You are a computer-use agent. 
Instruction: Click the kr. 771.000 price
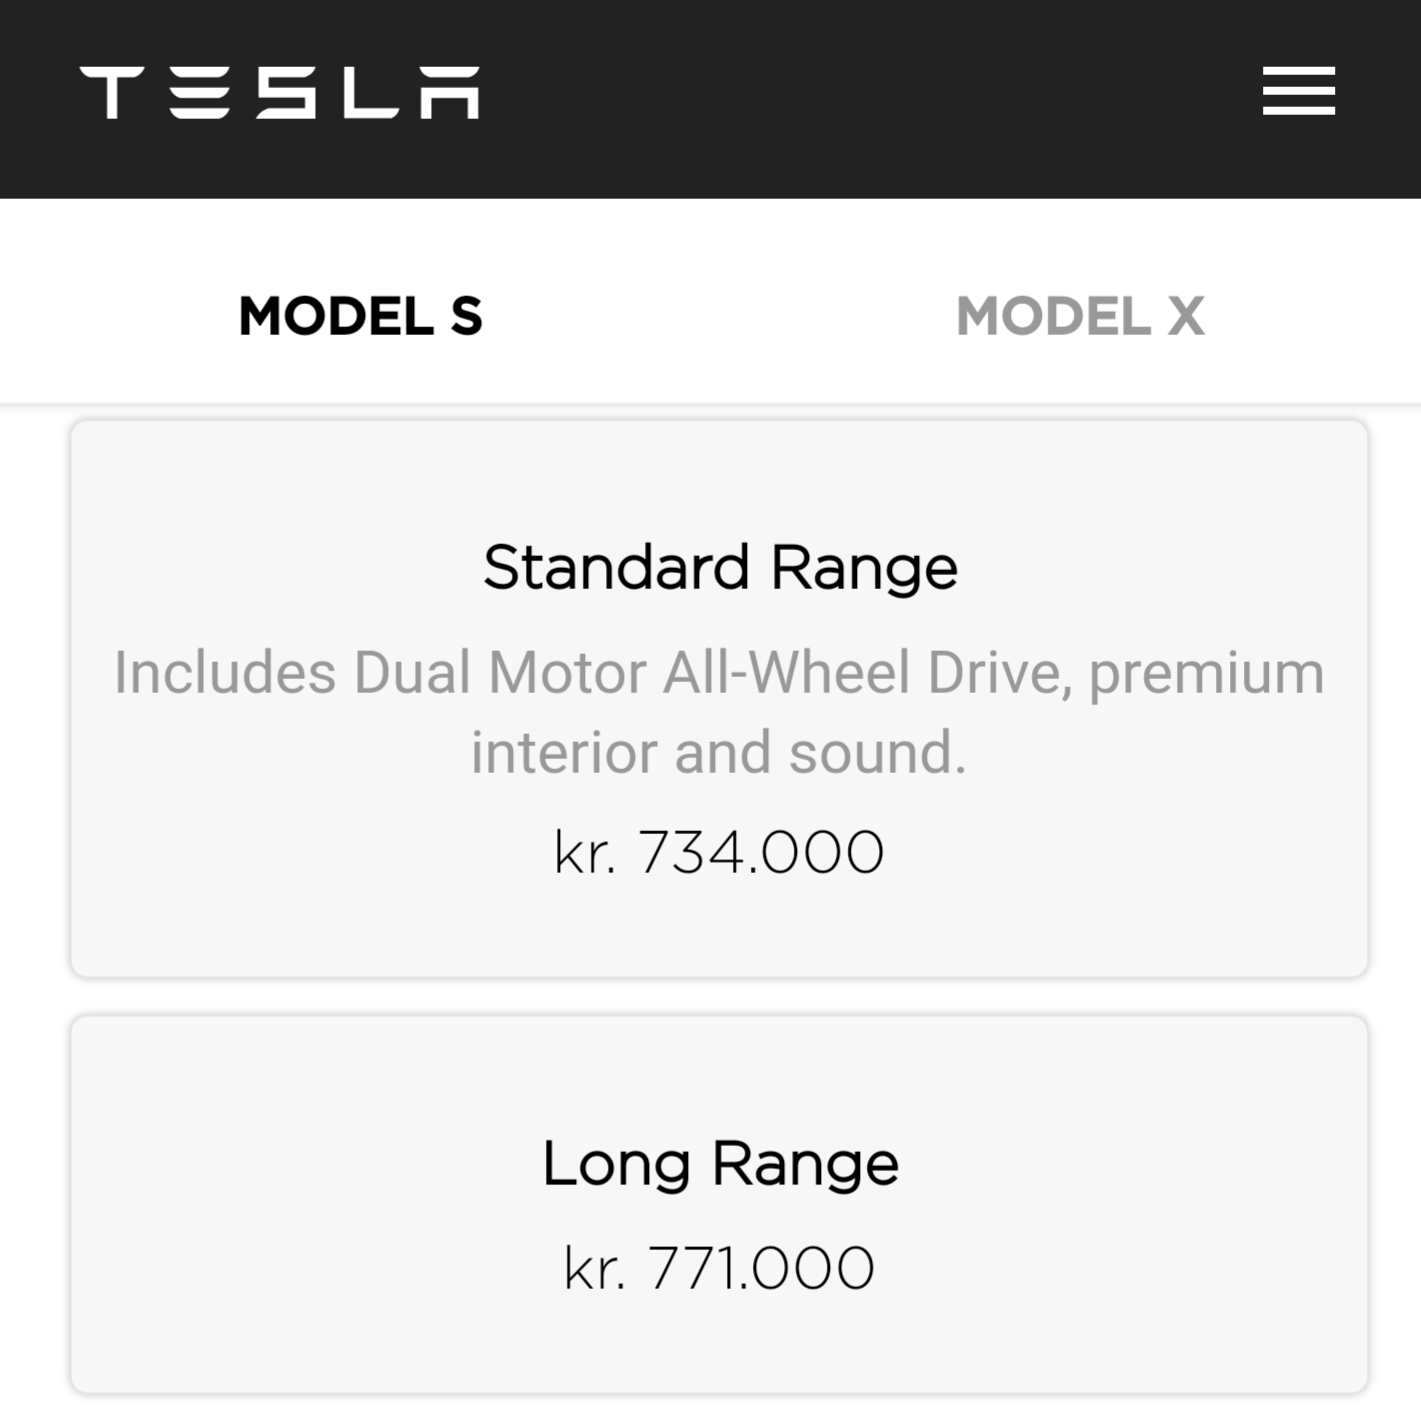pos(719,1268)
